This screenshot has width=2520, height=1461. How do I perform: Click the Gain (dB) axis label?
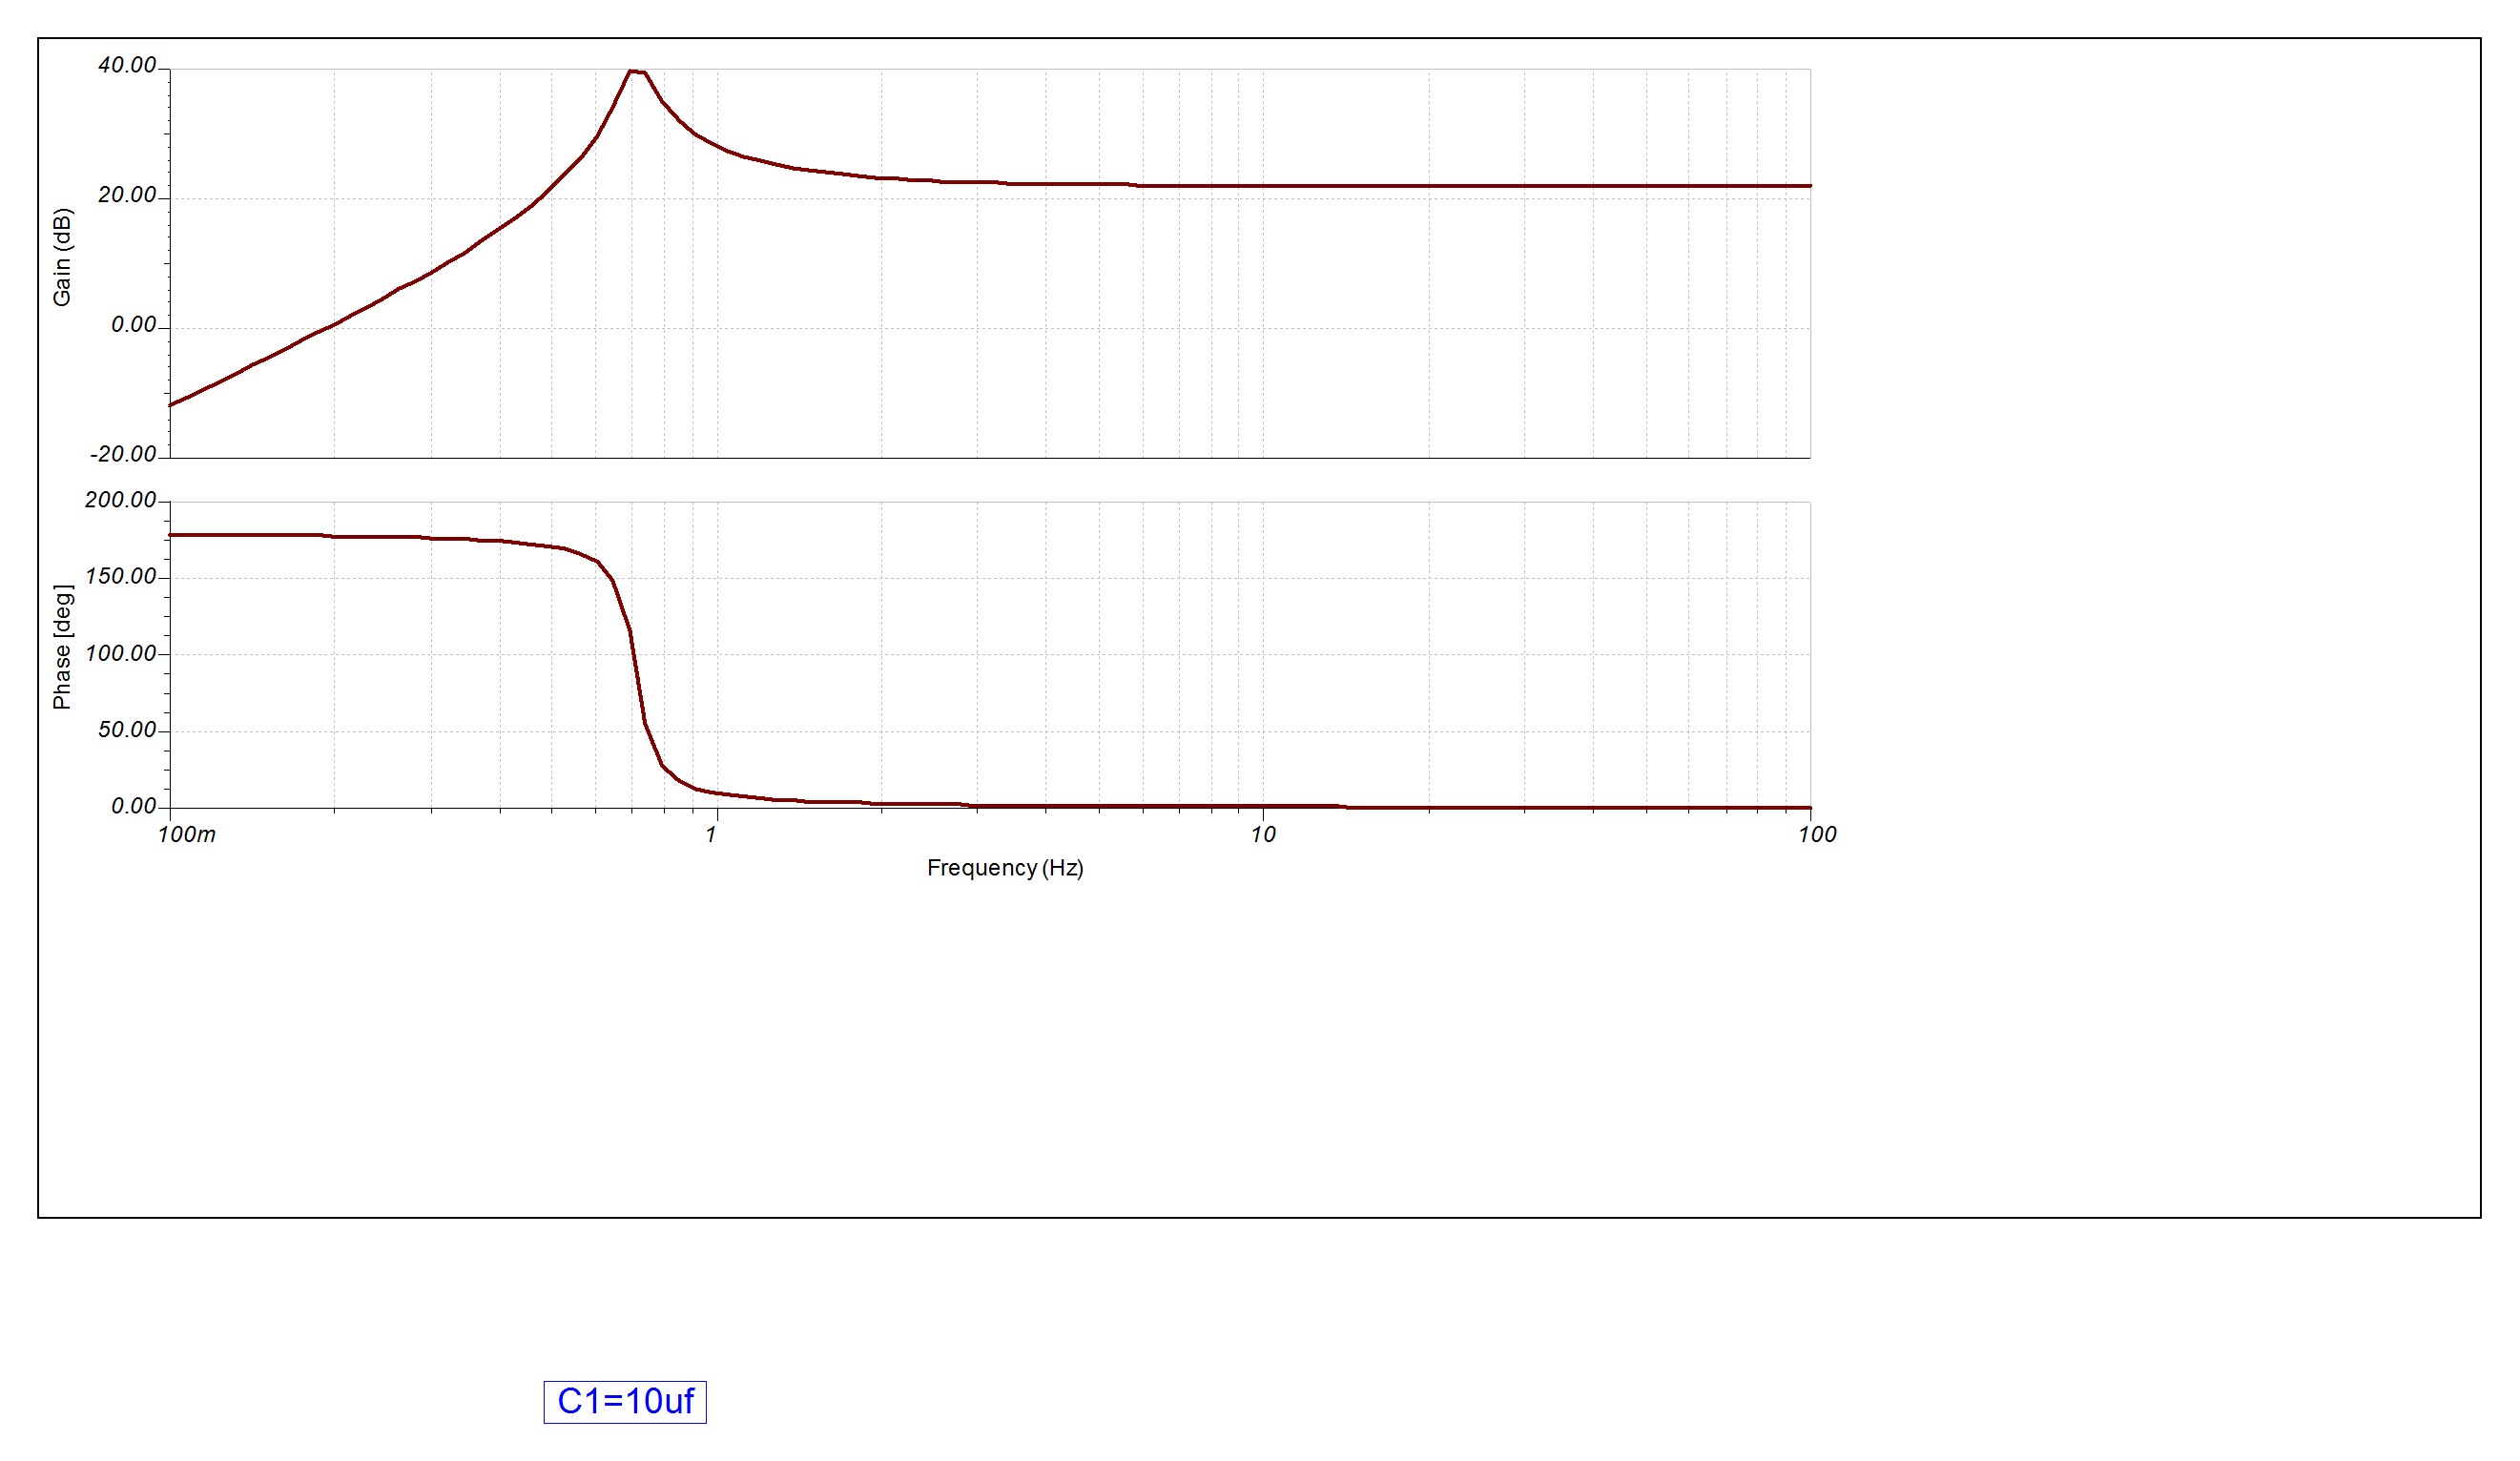click(x=62, y=257)
